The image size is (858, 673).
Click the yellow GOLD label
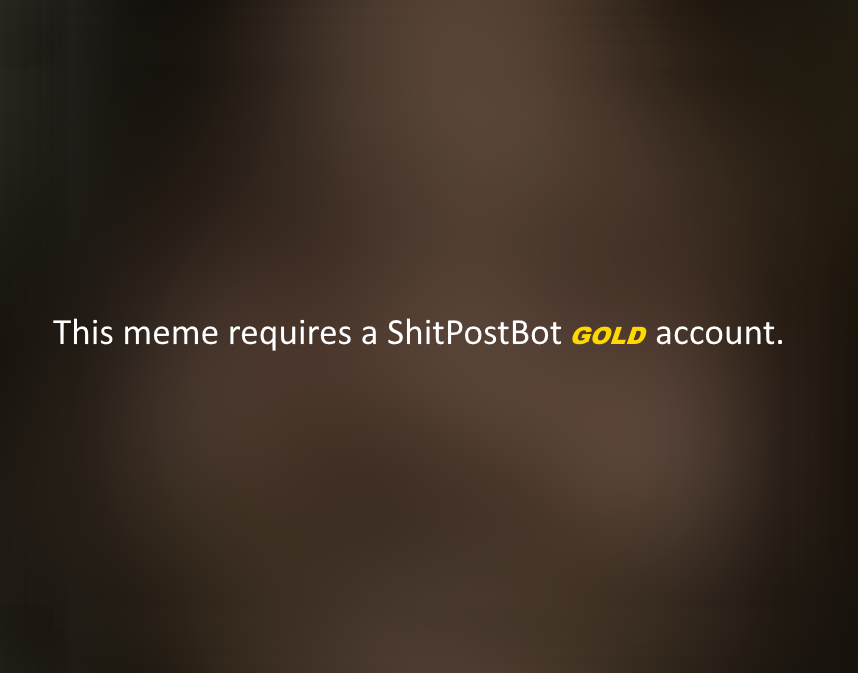click(x=609, y=335)
